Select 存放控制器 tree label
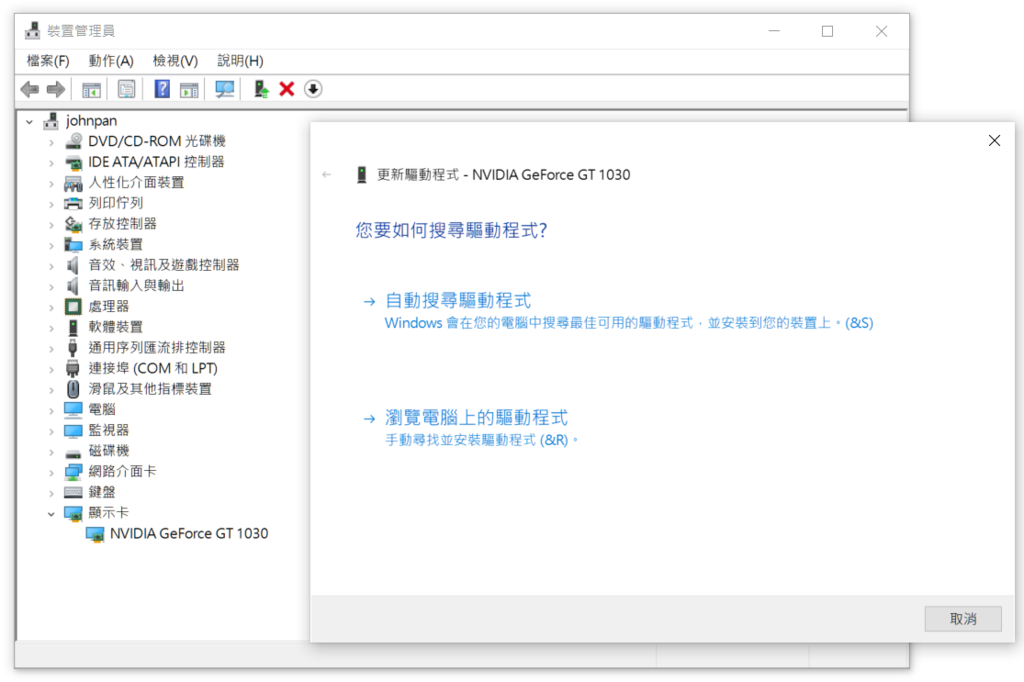This screenshot has height=682, width=1024. click(x=123, y=223)
